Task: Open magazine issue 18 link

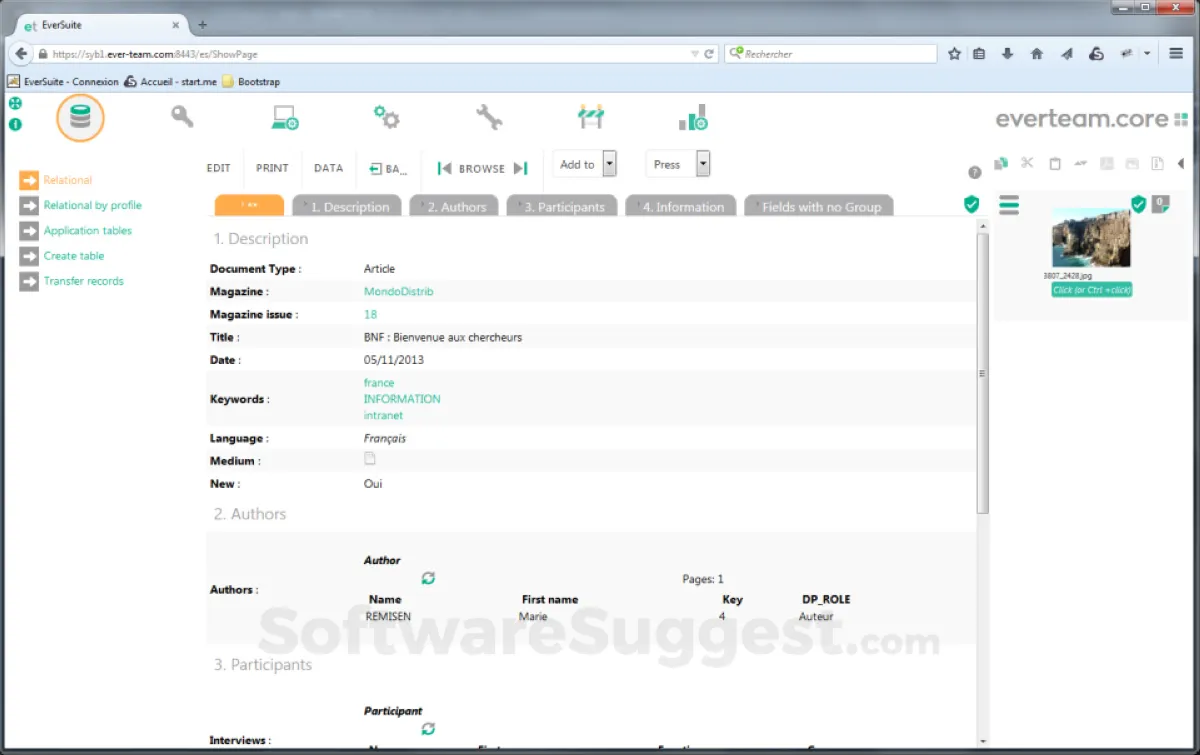Action: [370, 314]
